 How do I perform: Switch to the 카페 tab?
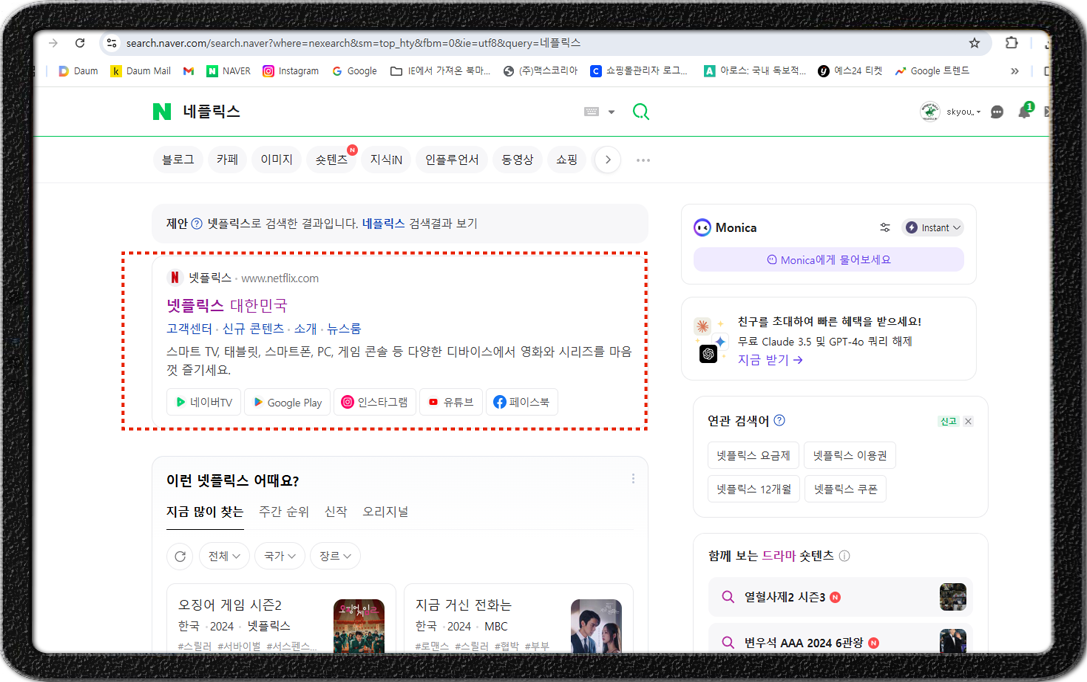pos(227,160)
